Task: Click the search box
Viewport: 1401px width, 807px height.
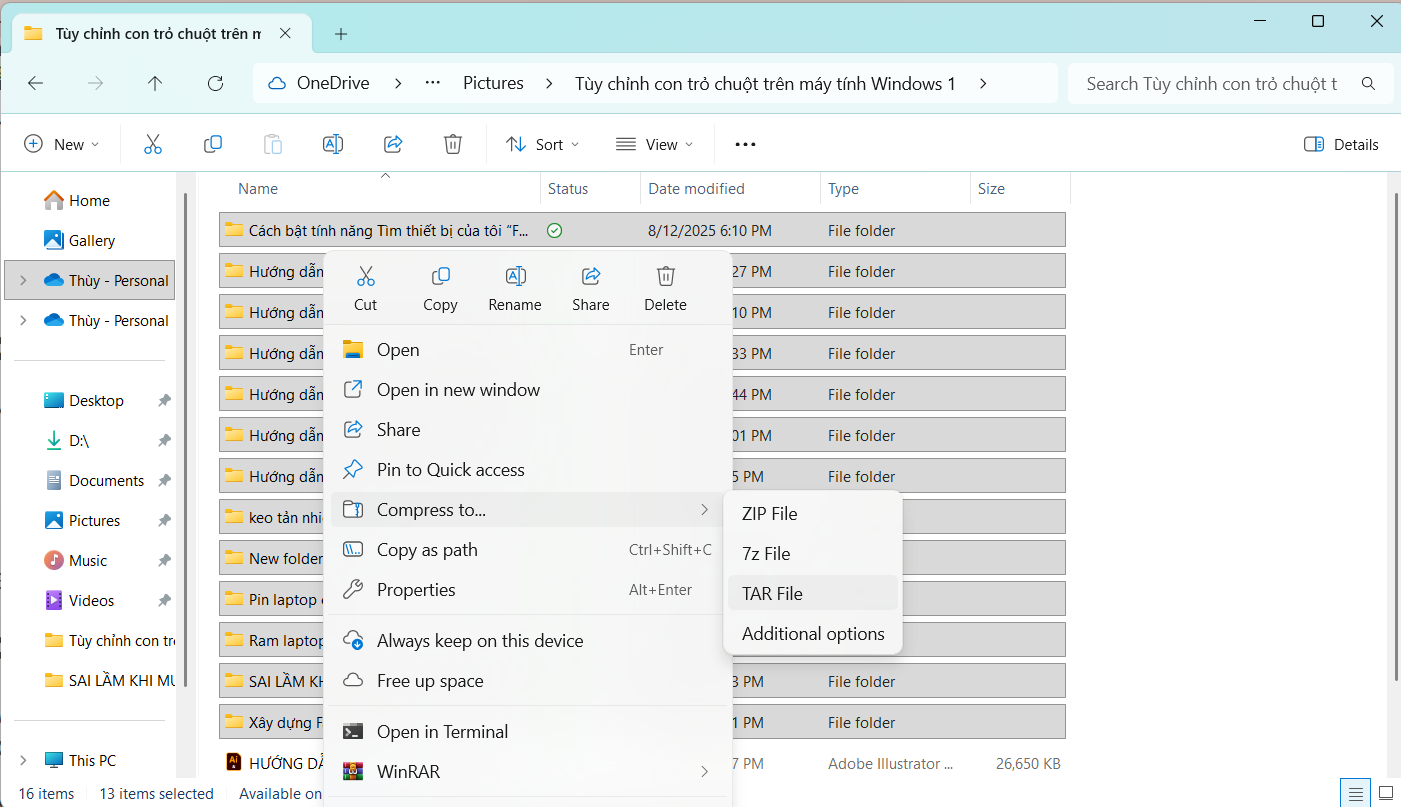Action: click(1215, 84)
